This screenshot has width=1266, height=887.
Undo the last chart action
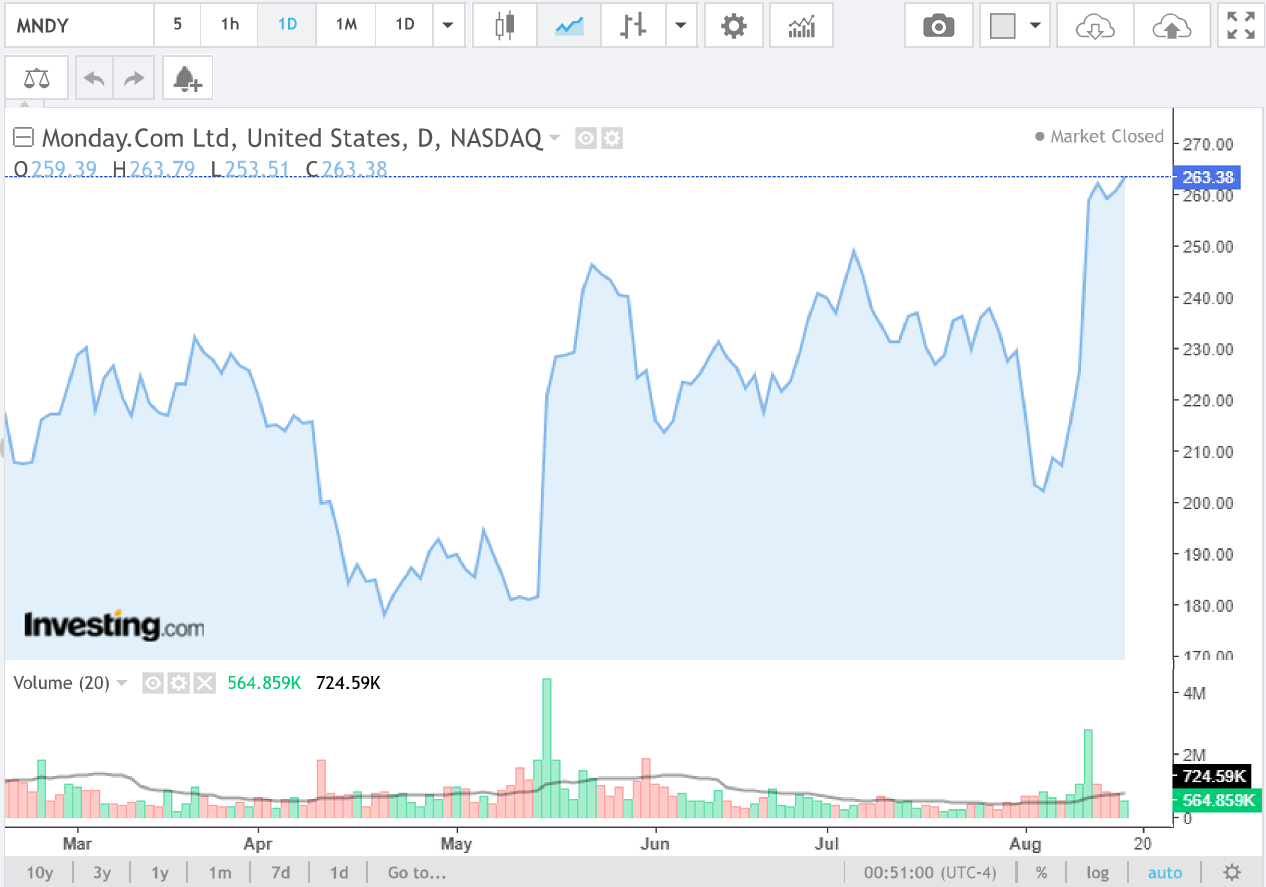coord(95,78)
